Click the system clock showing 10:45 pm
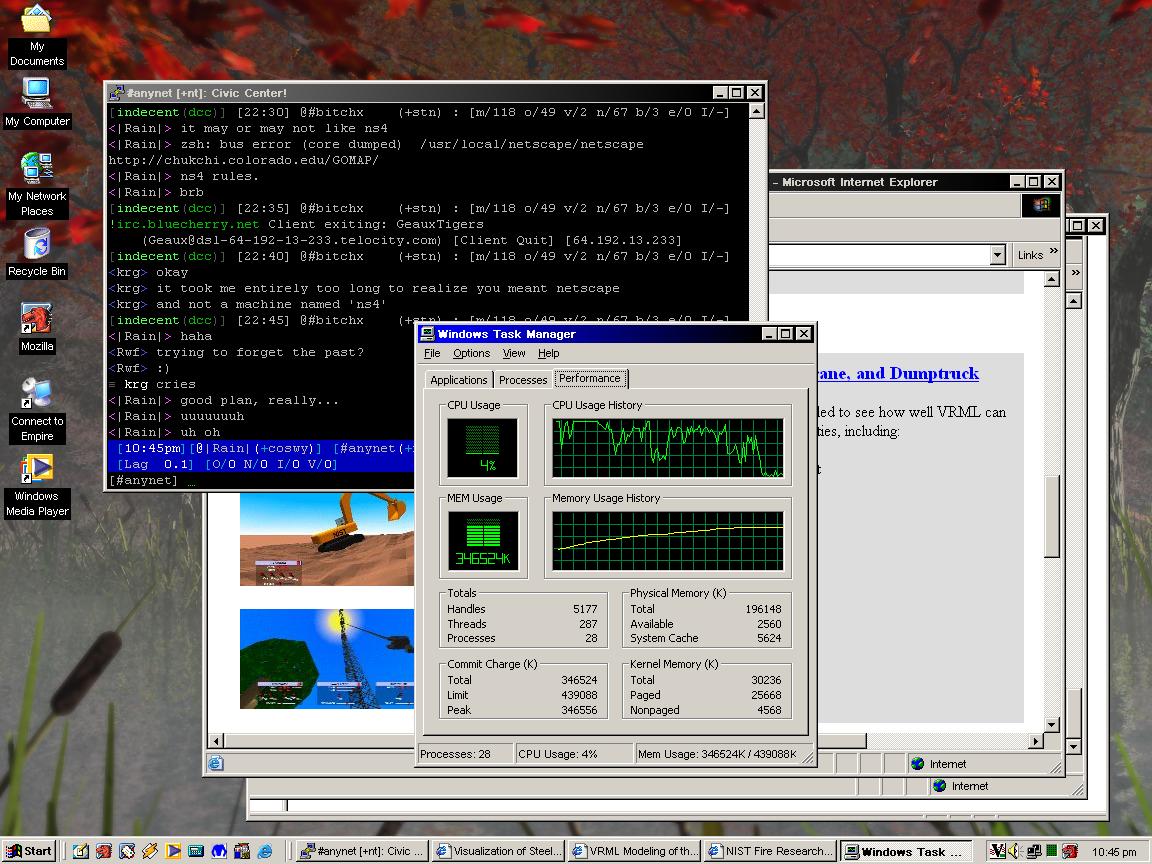 coord(1114,852)
